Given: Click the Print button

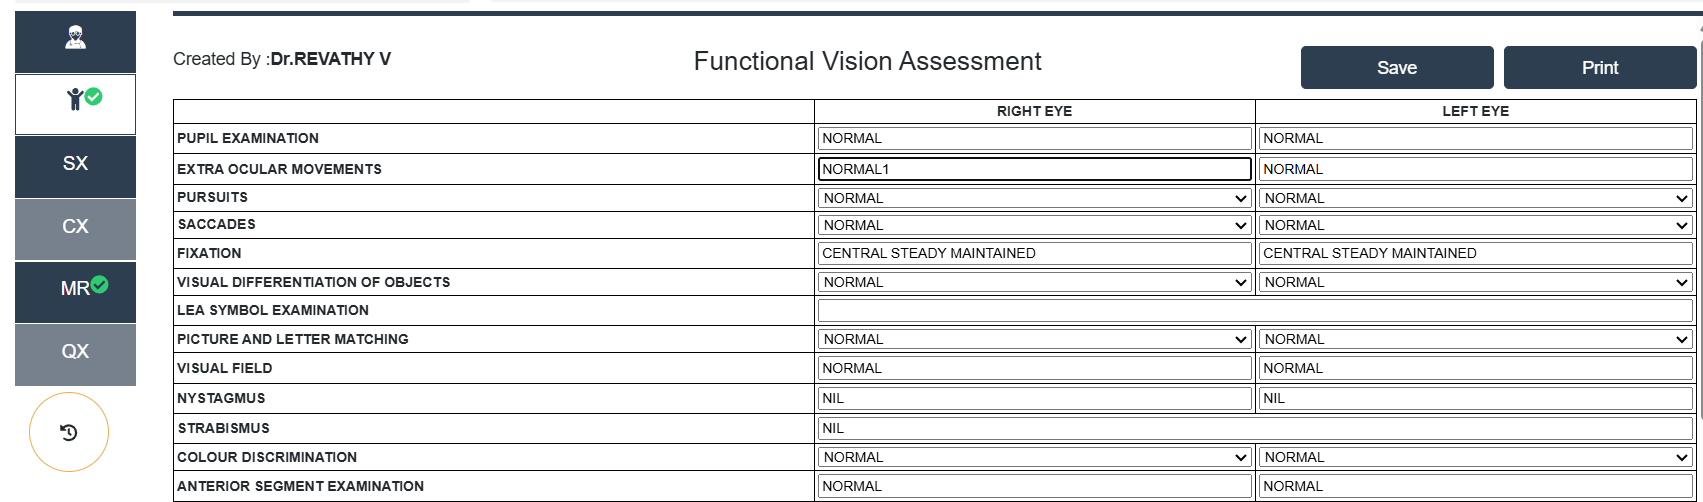Looking at the screenshot, I should click(1599, 68).
